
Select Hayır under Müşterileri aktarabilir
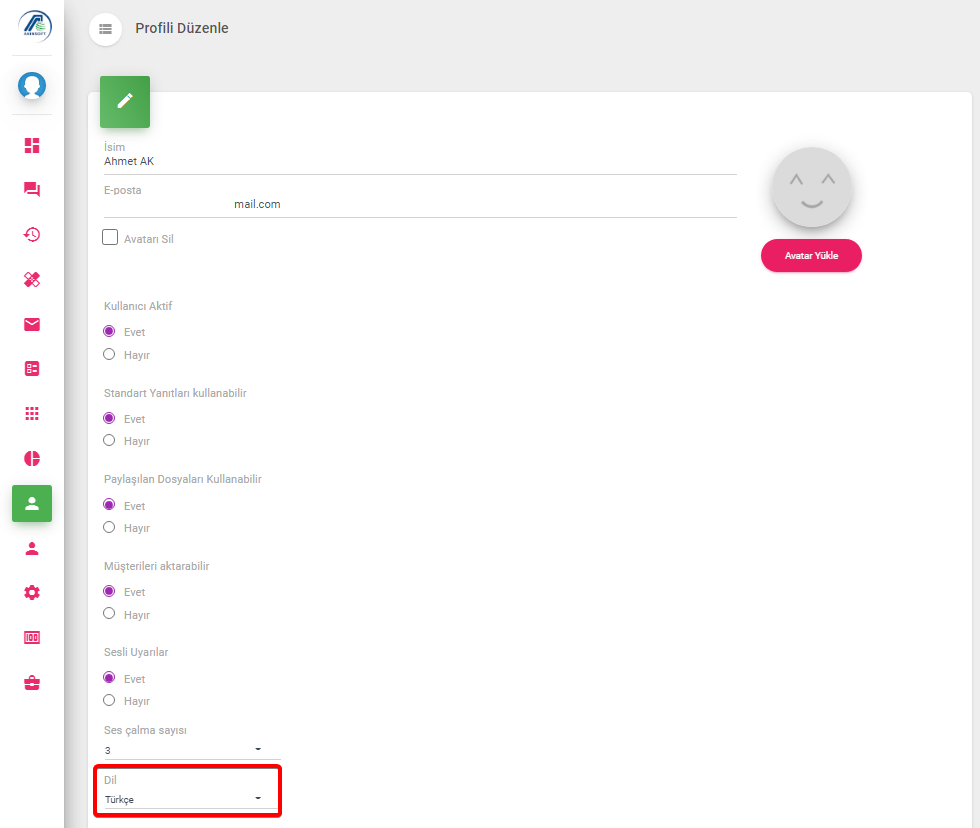(x=109, y=614)
